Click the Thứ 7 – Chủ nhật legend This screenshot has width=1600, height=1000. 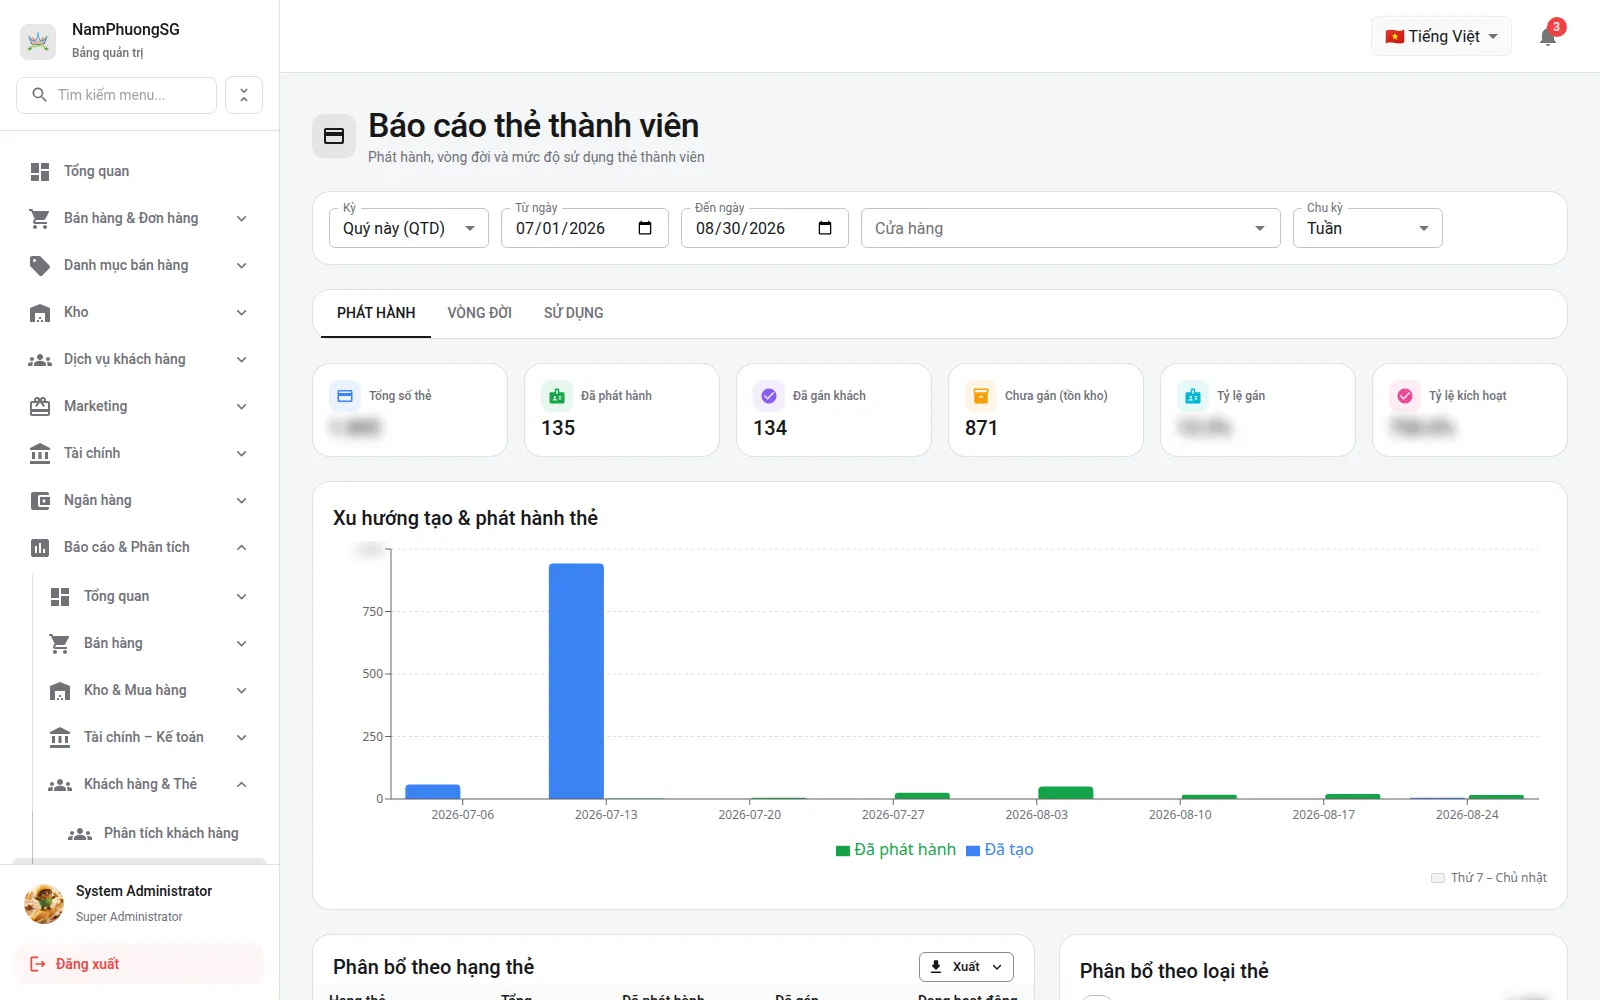click(1489, 878)
